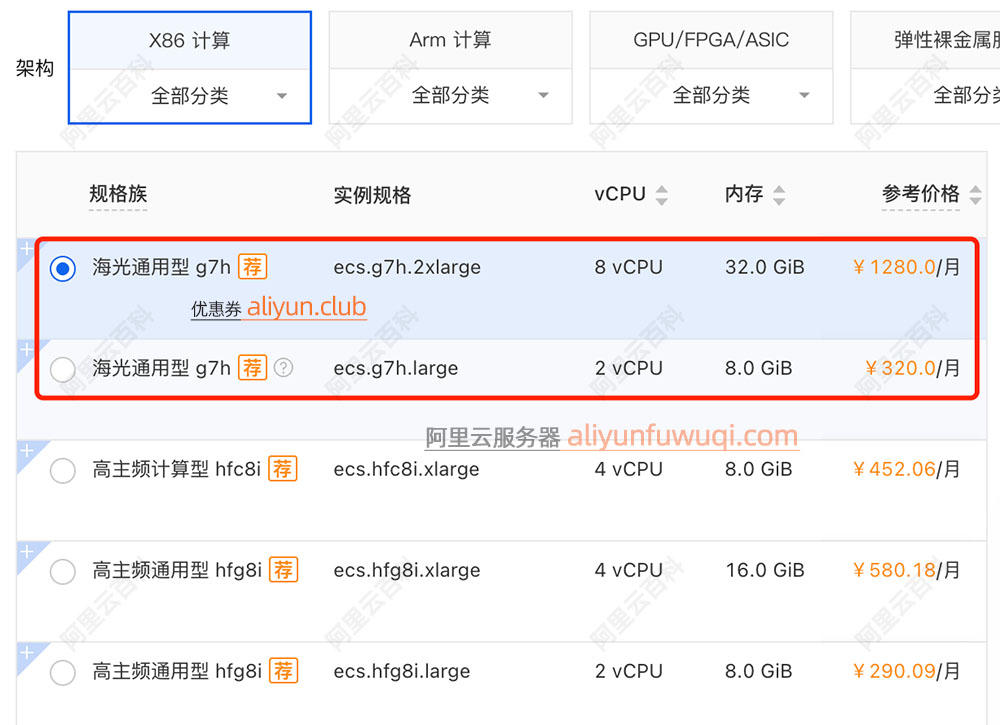The width and height of the screenshot is (1000, 725).
Task: Open 全部分类 dropdown under X86 计算
Action: click(x=190, y=96)
